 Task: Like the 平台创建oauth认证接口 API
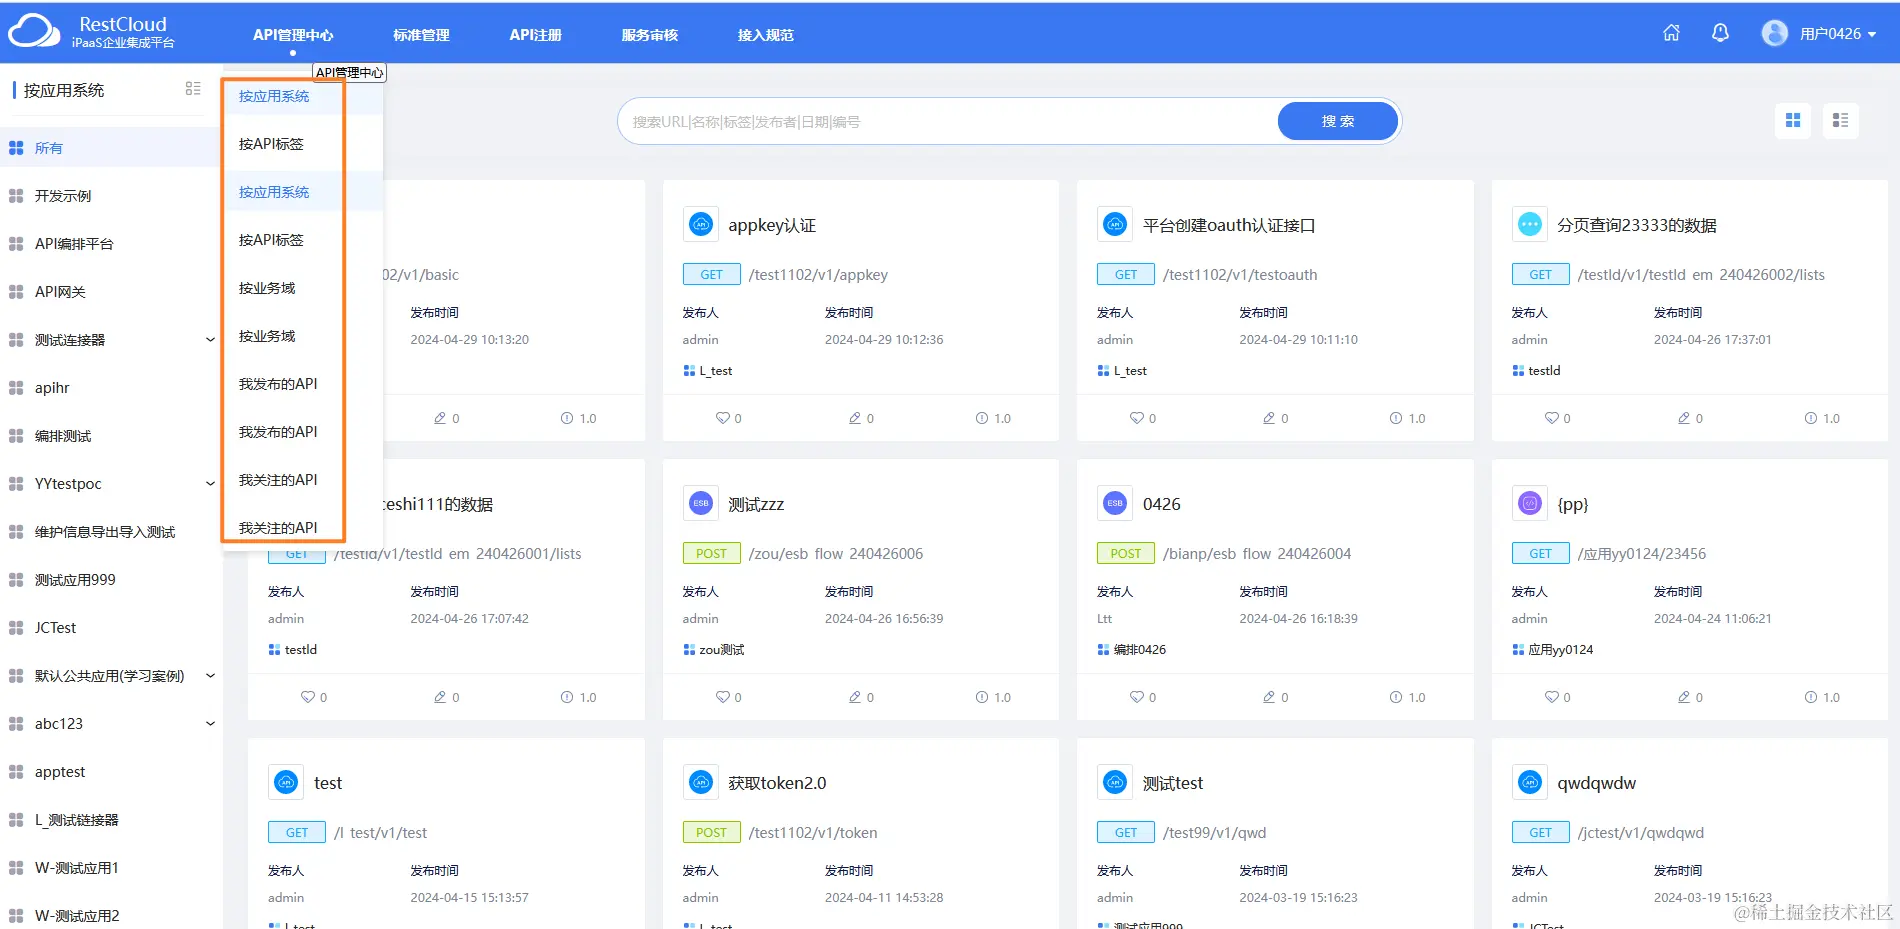point(1137,418)
